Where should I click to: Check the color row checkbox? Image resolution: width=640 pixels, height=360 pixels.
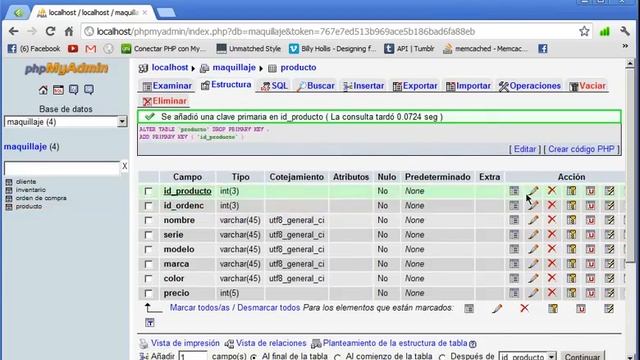coord(148,279)
